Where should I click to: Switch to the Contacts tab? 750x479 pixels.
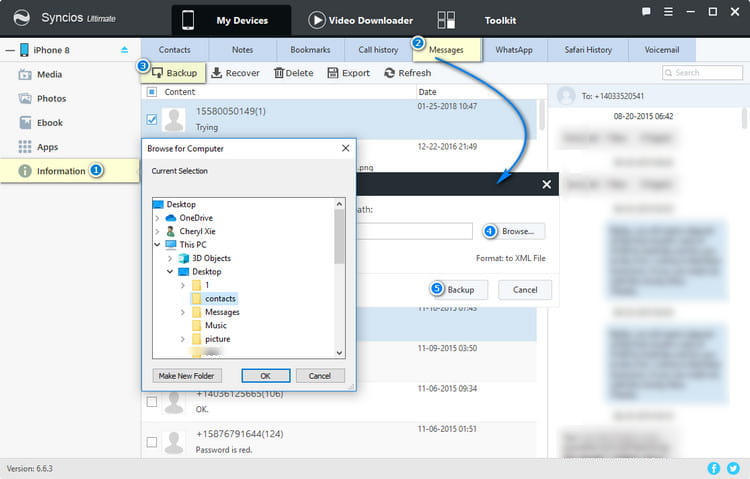click(x=175, y=50)
